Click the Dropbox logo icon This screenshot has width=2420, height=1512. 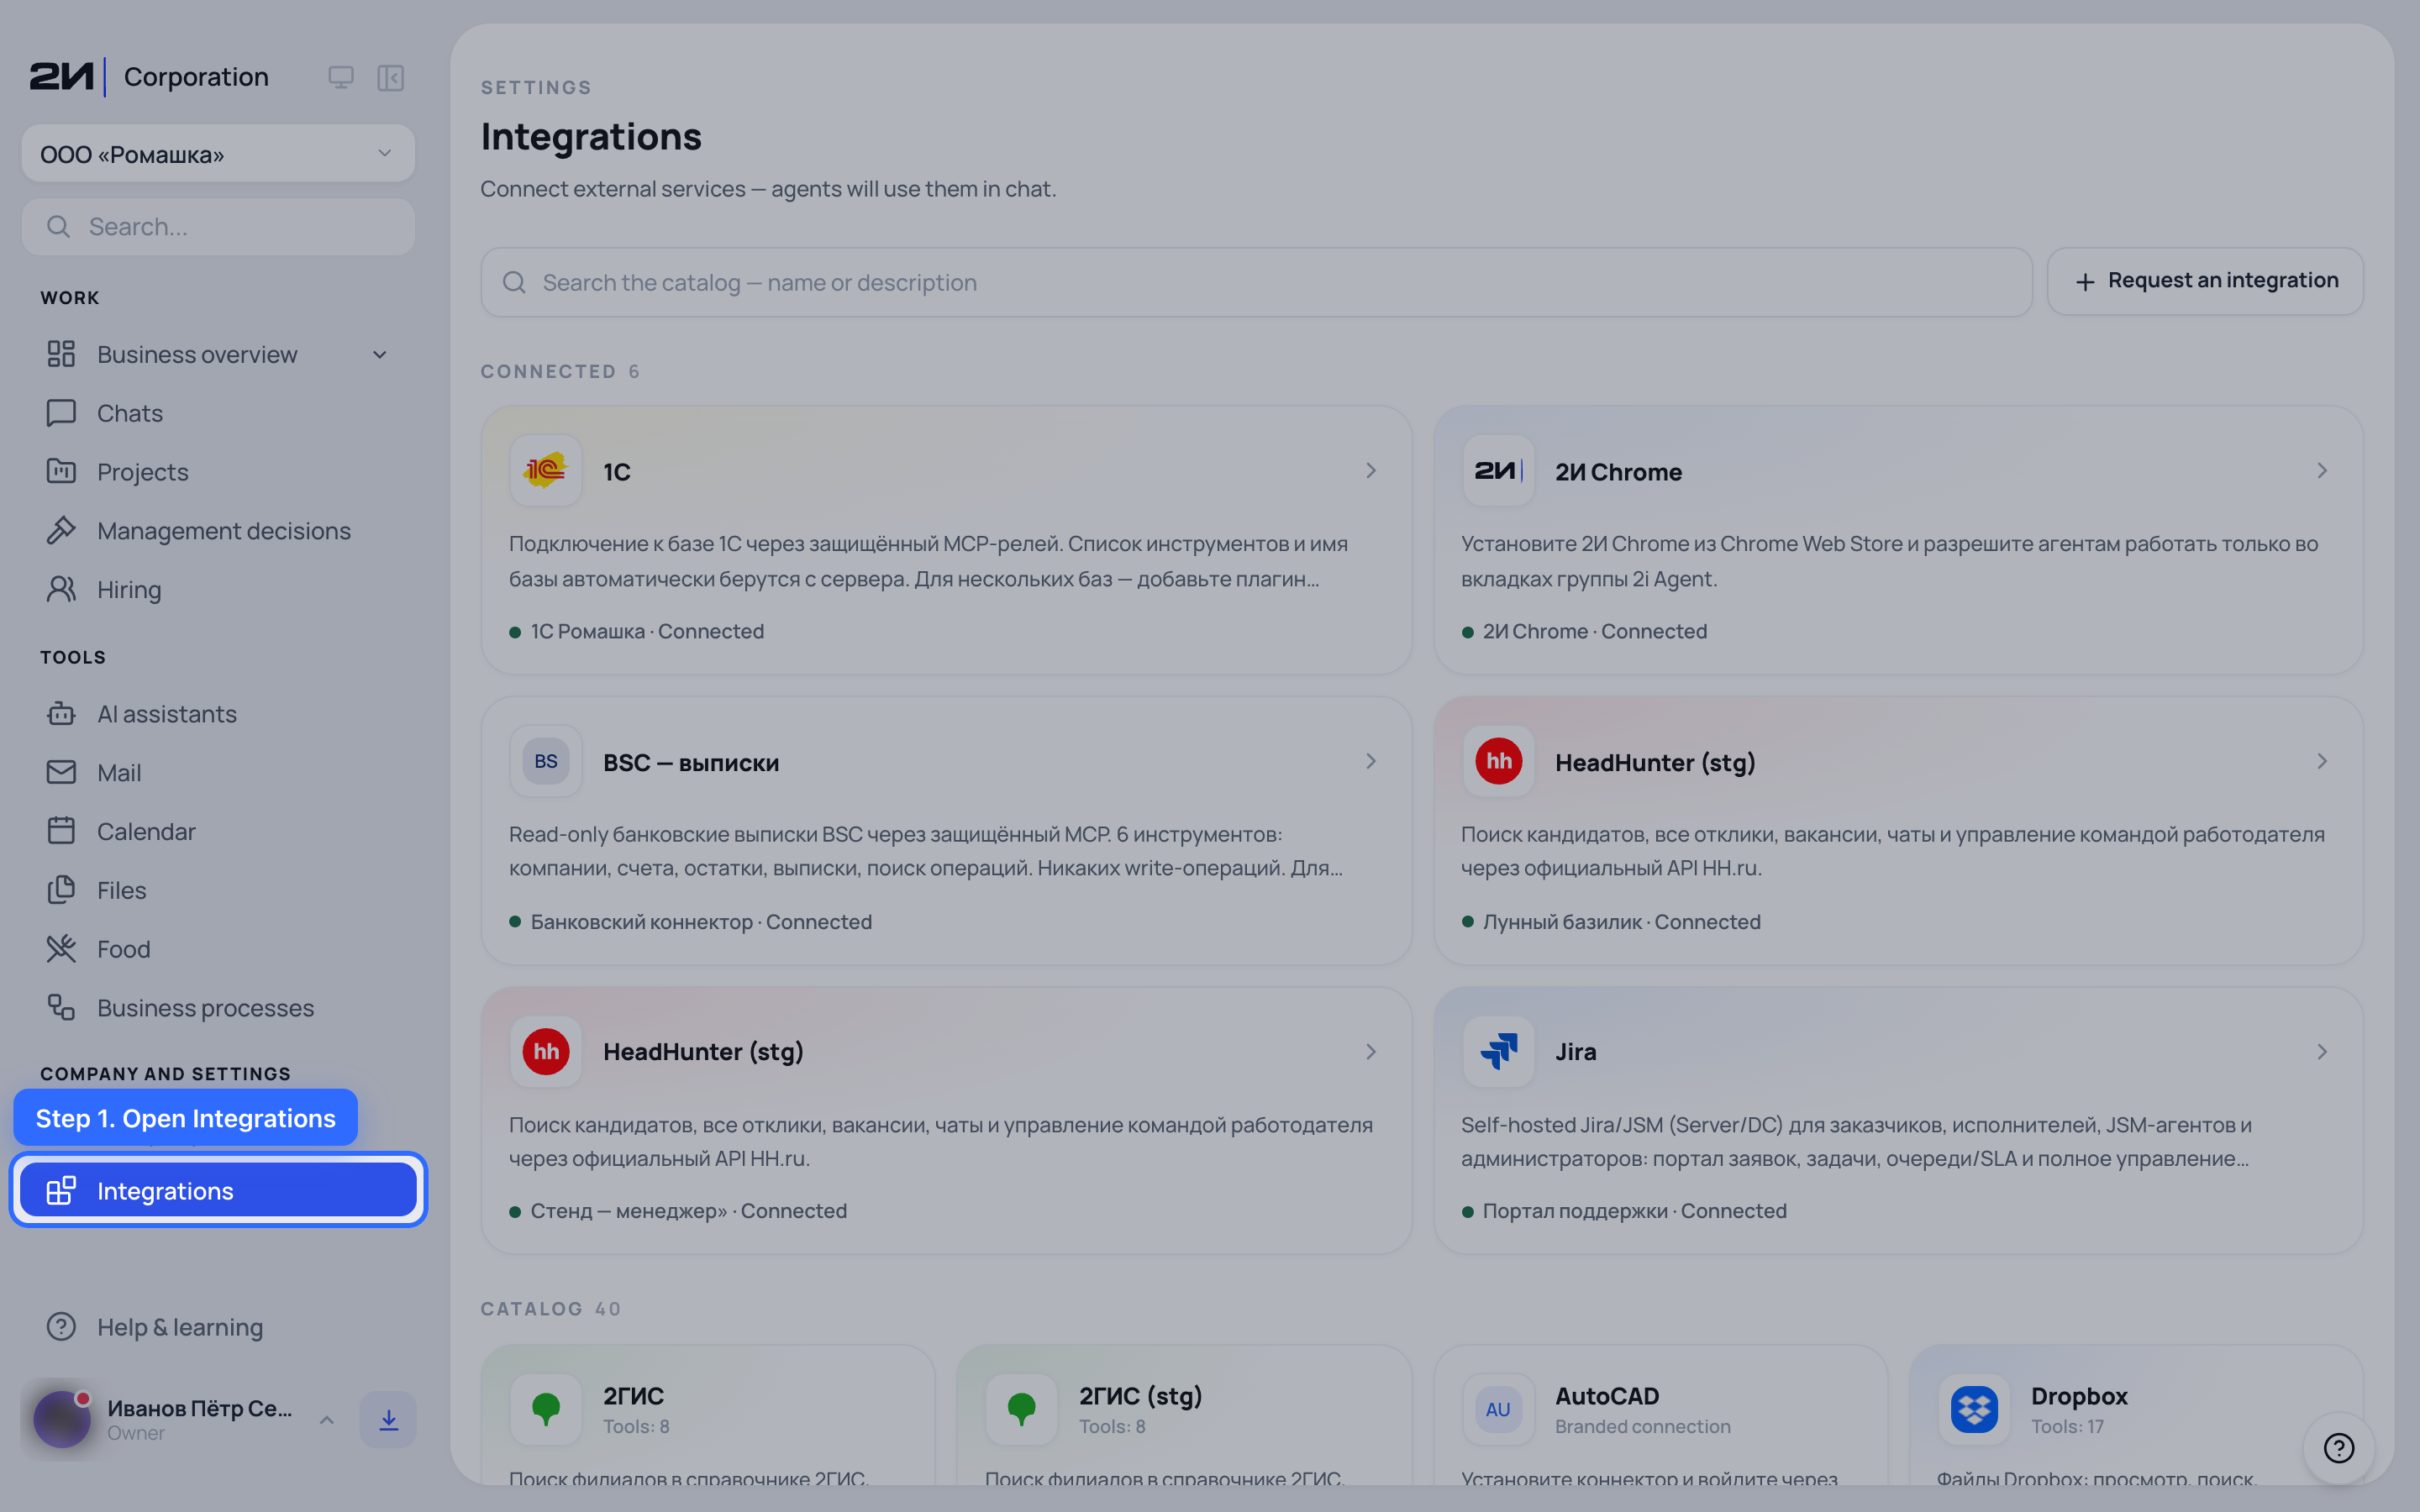pyautogui.click(x=1974, y=1409)
